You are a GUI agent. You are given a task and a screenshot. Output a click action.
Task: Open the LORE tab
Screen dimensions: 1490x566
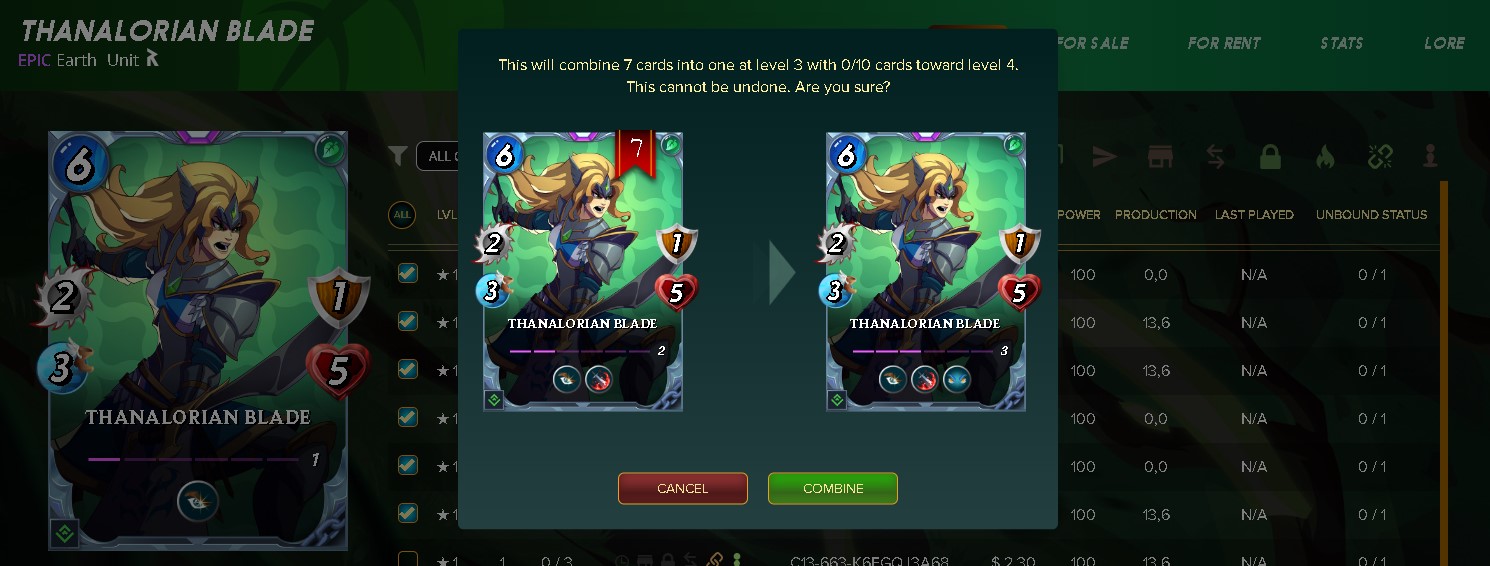click(1444, 43)
